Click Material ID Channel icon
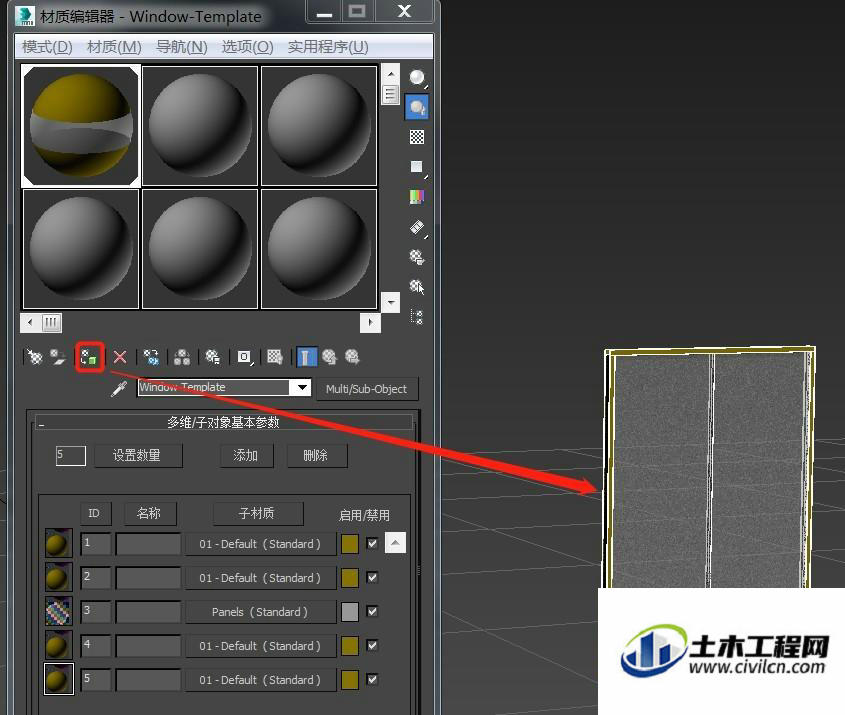 click(245, 357)
